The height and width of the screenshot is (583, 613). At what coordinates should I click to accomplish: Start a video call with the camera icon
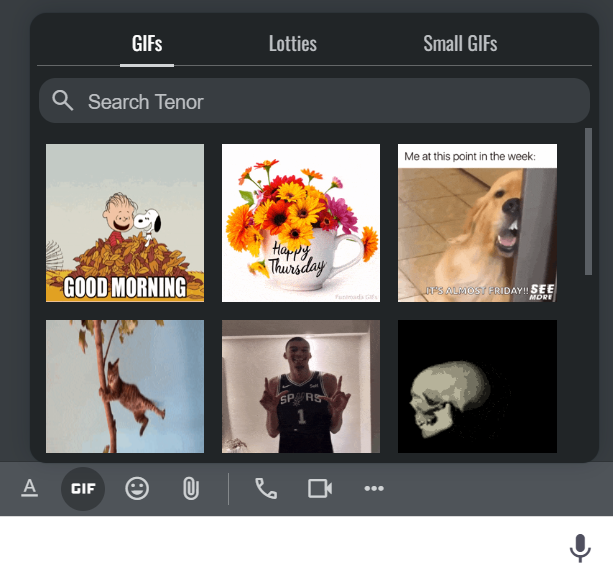point(320,488)
